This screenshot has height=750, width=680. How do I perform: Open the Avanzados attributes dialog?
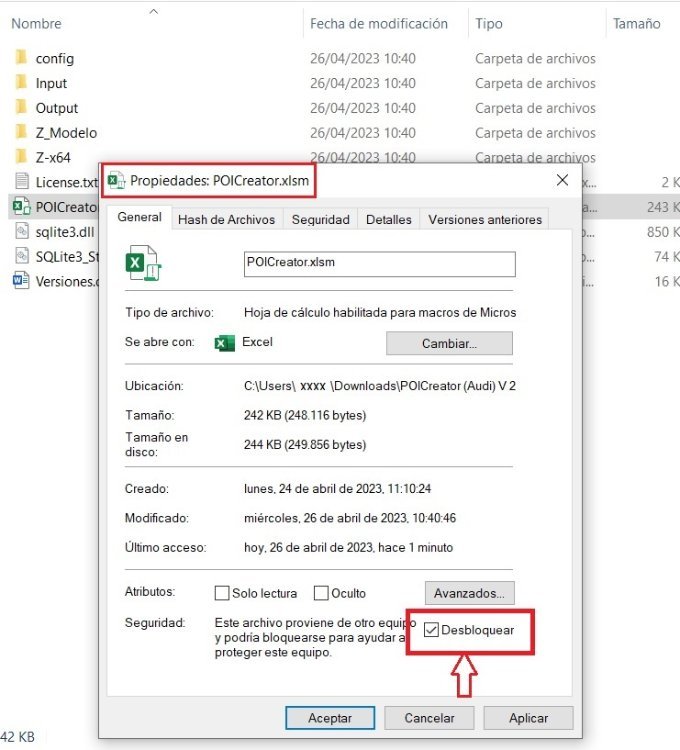pos(469,593)
